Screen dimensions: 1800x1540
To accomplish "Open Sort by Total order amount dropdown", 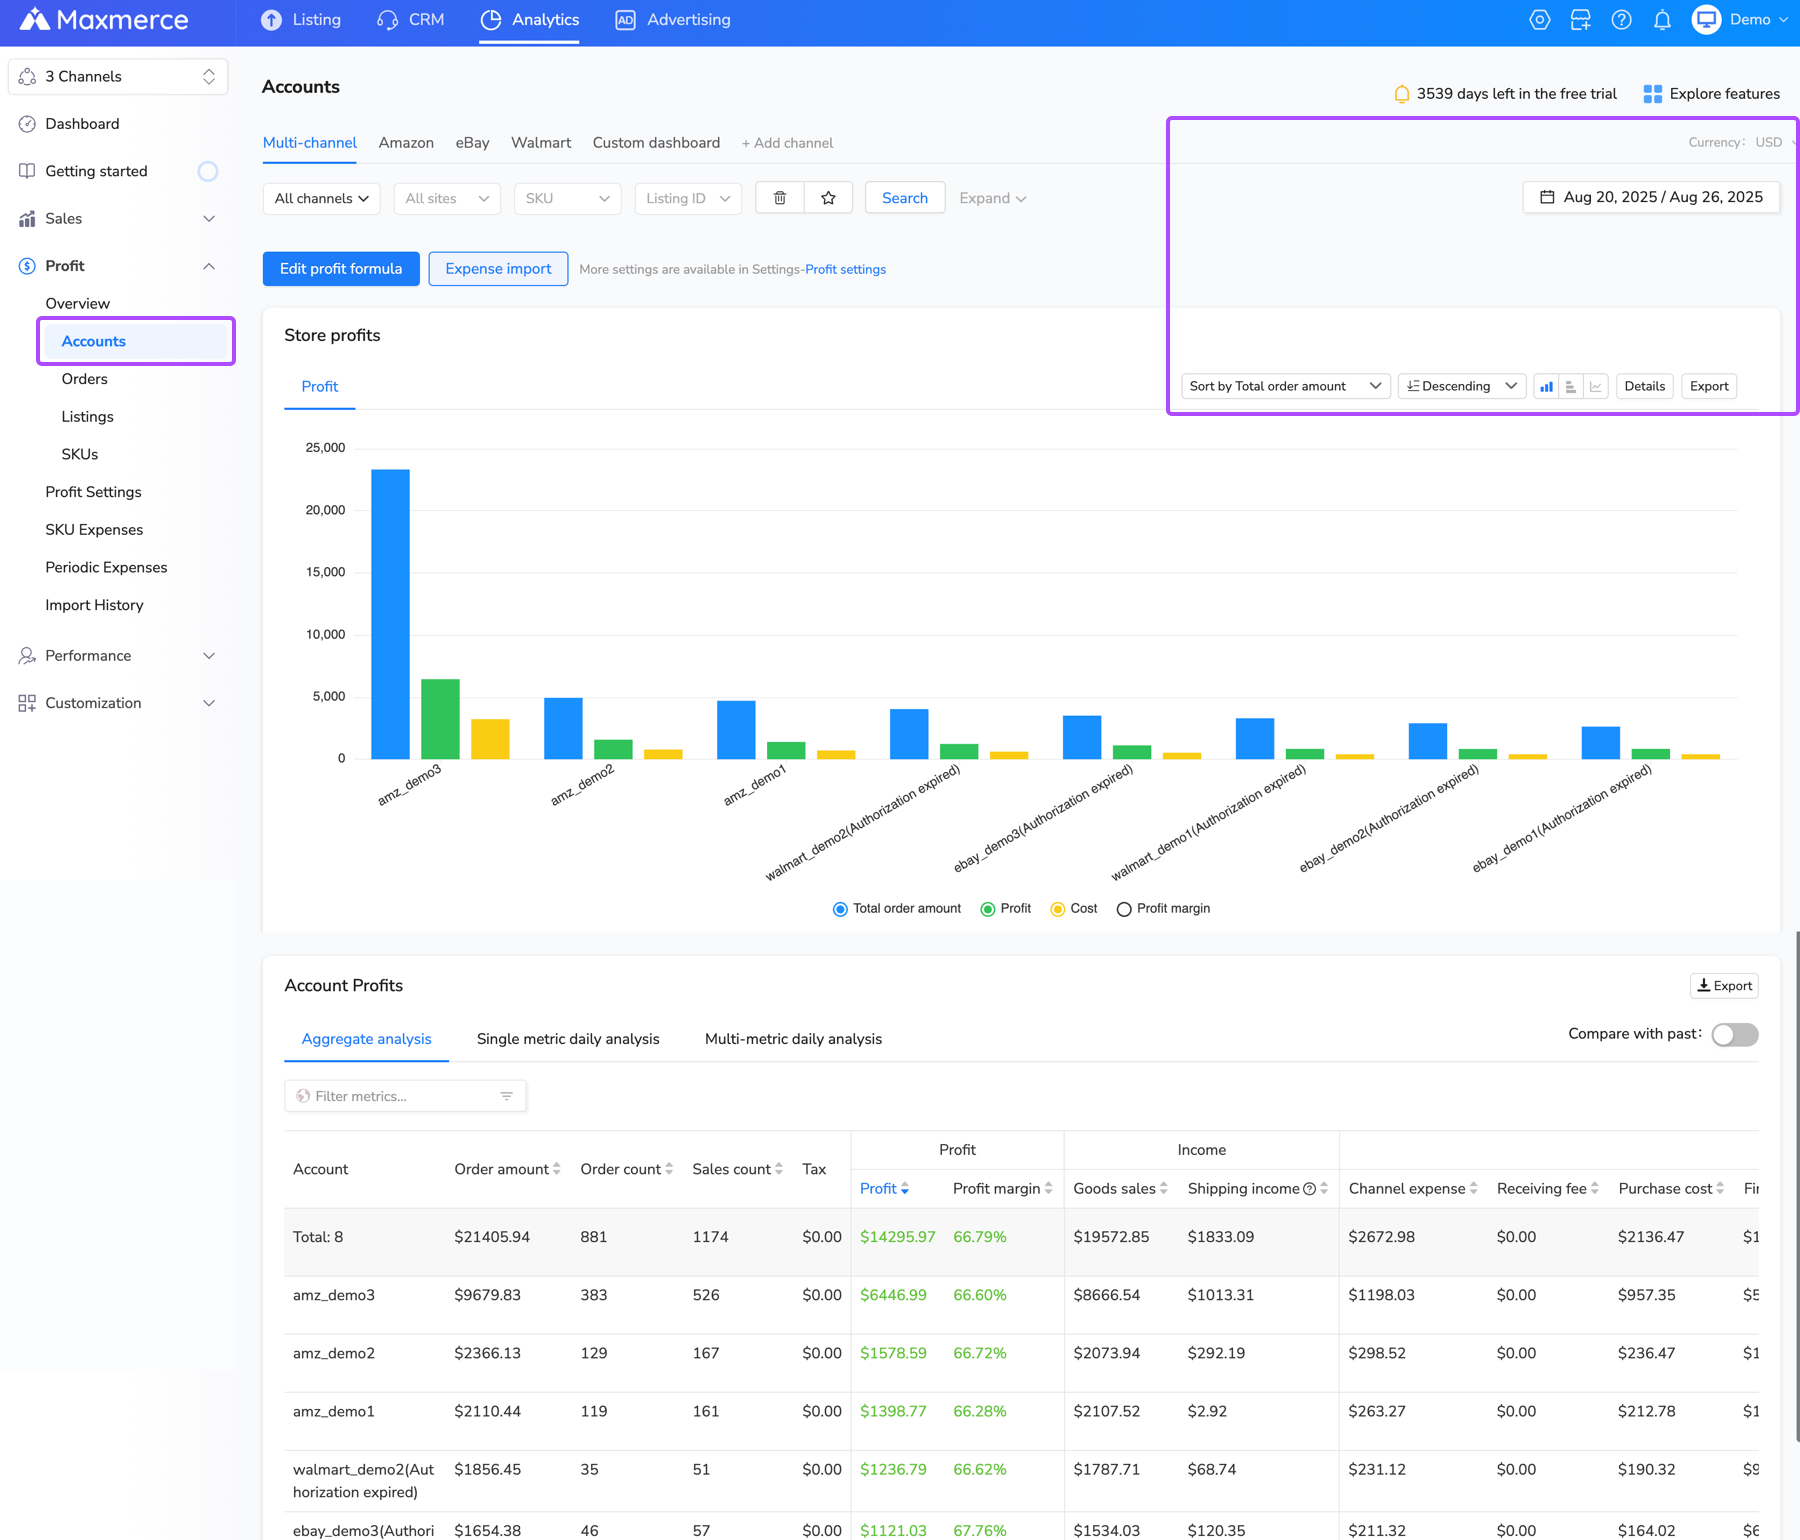I will 1285,386.
